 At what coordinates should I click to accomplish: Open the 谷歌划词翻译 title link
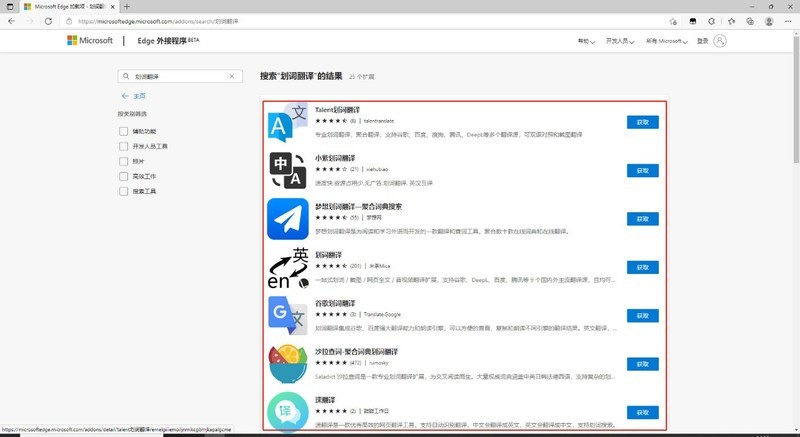pos(335,303)
